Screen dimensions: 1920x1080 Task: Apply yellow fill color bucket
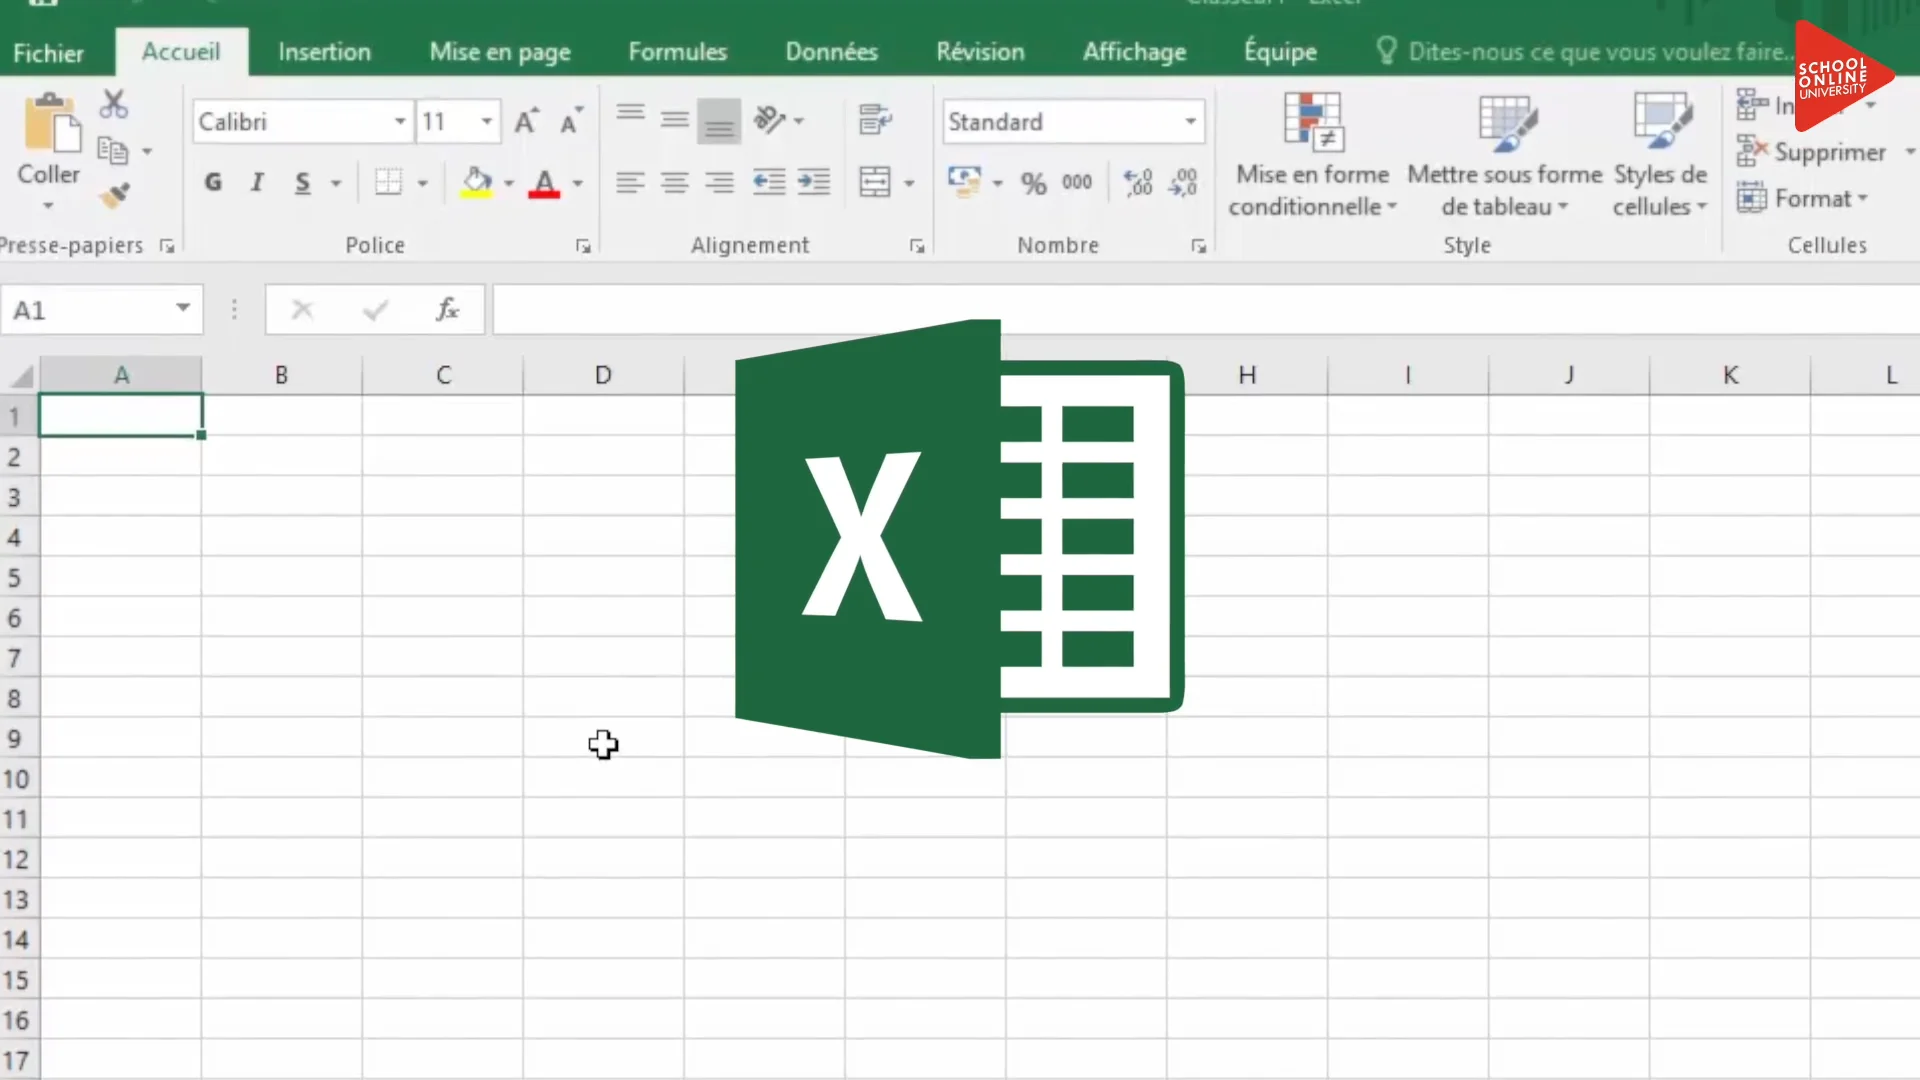pyautogui.click(x=477, y=182)
